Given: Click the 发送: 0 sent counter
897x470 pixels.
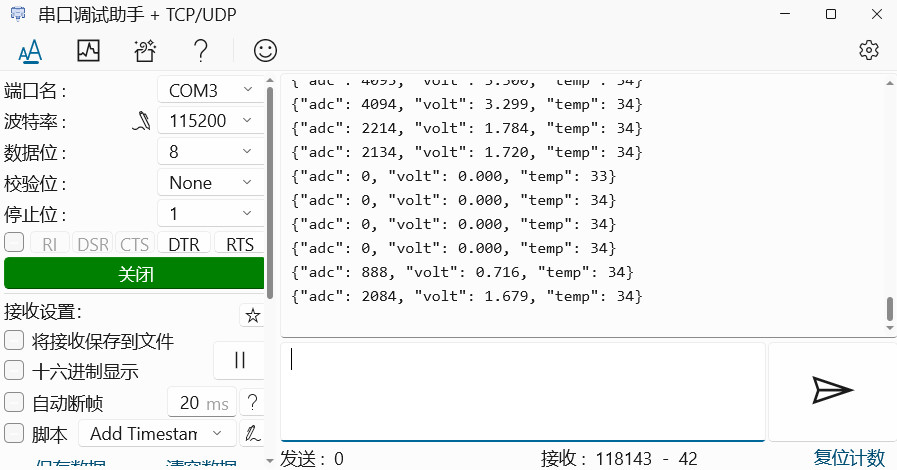Looking at the screenshot, I should pos(312,459).
